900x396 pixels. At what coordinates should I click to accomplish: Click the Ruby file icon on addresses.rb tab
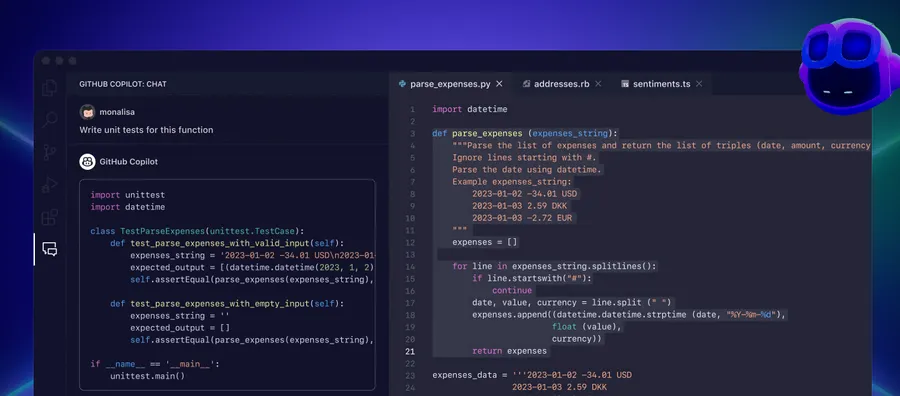pos(526,84)
